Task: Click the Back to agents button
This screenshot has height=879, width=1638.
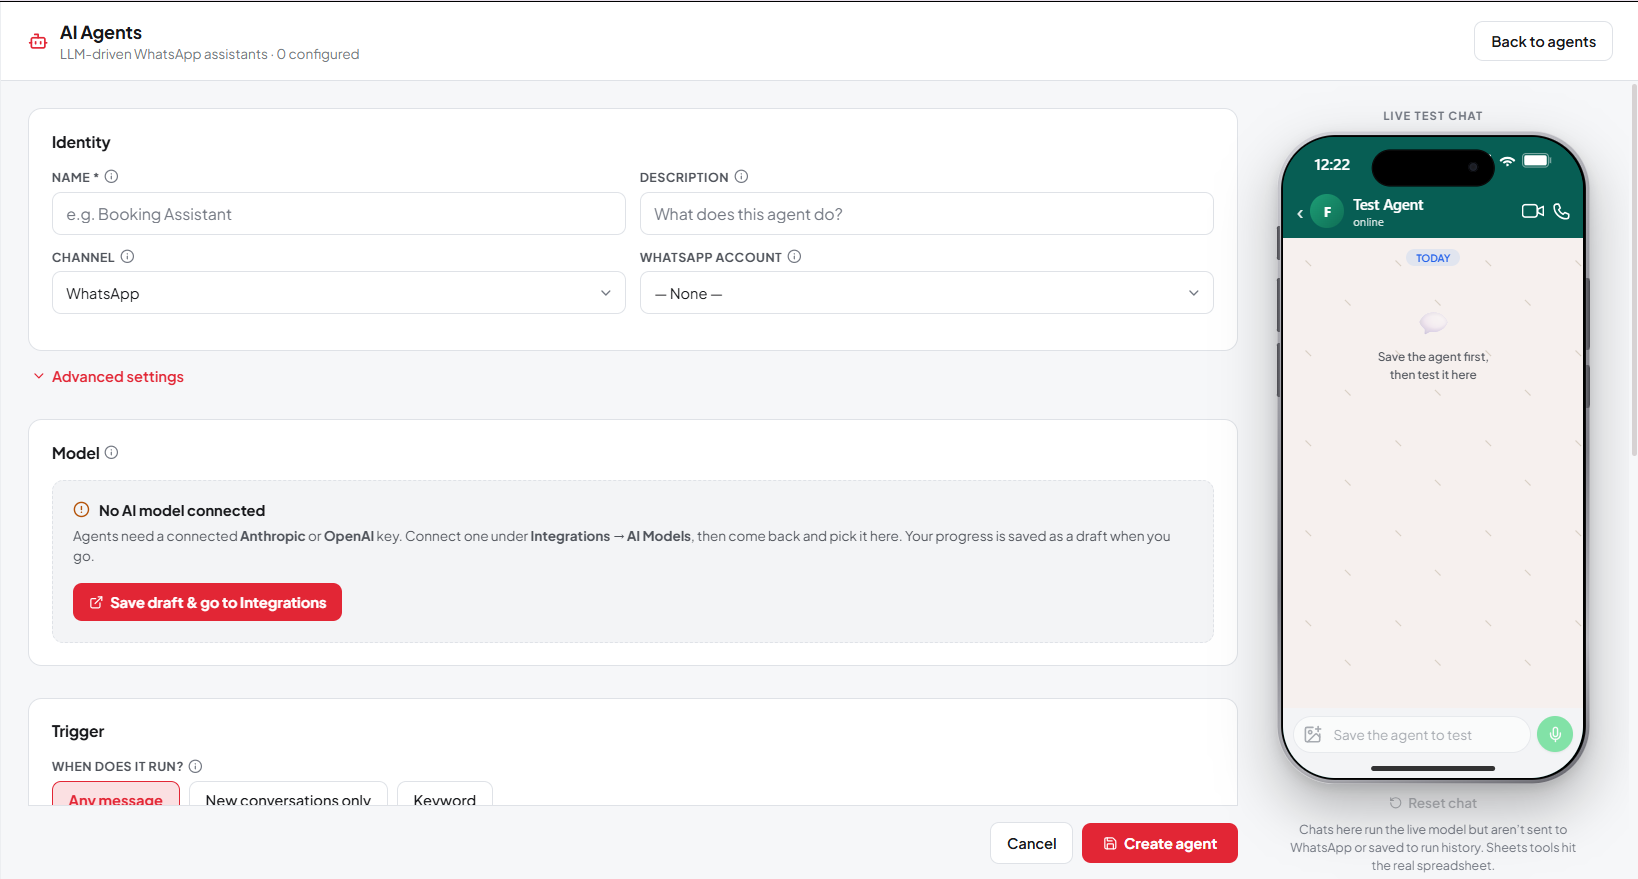Action: (1543, 41)
